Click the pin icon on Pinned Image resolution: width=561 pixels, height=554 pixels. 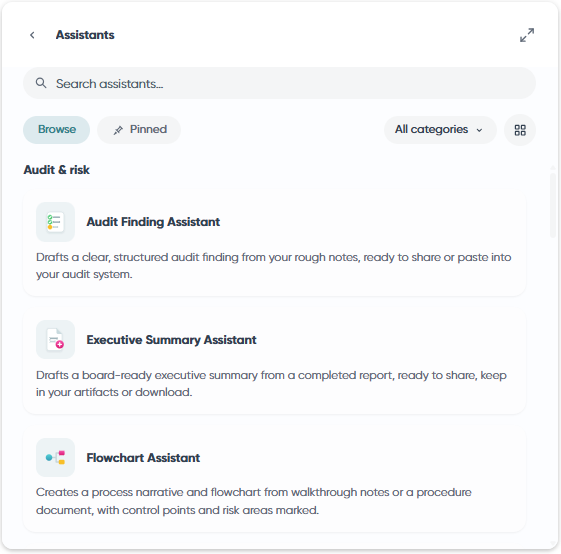pos(118,130)
